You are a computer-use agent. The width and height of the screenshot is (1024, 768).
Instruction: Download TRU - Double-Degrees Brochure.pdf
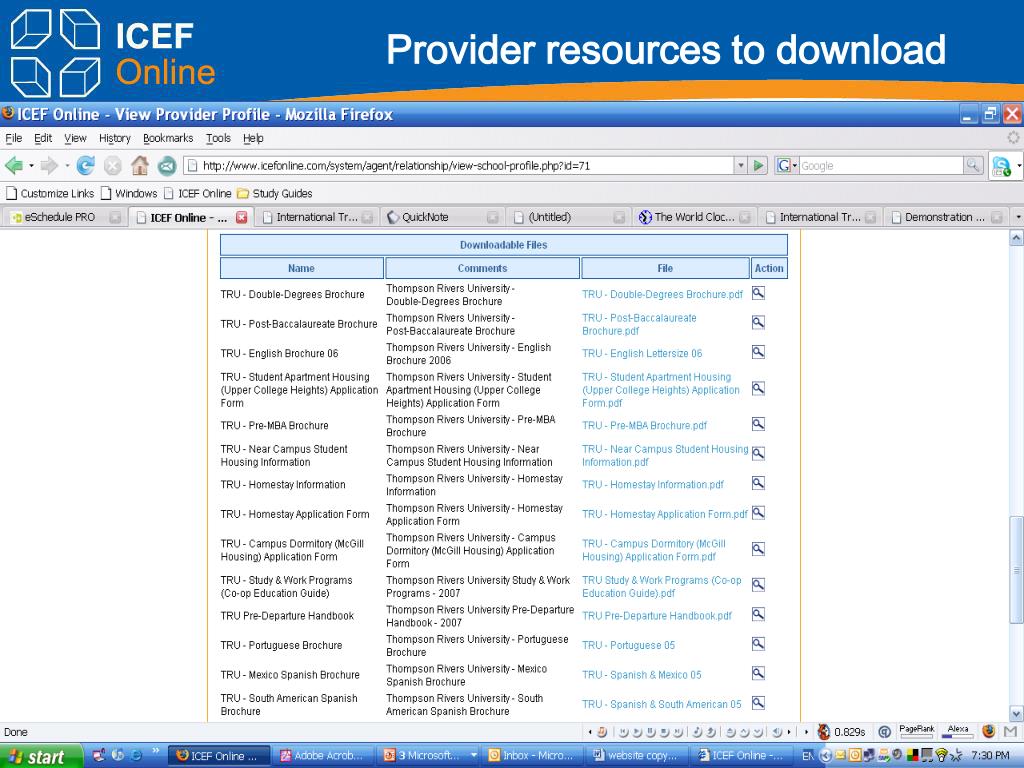coord(662,295)
